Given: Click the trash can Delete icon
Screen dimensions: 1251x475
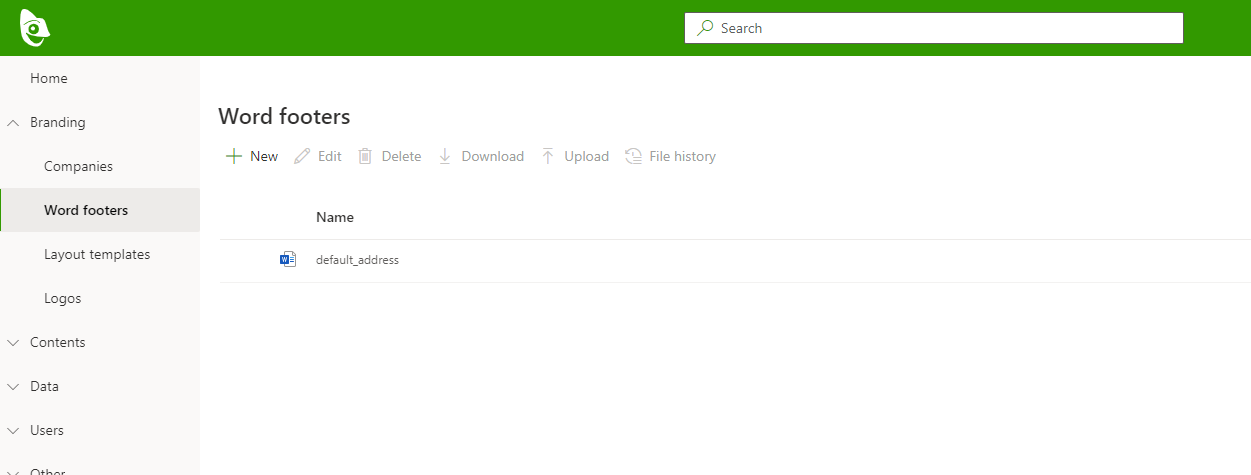Looking at the screenshot, I should pos(365,156).
